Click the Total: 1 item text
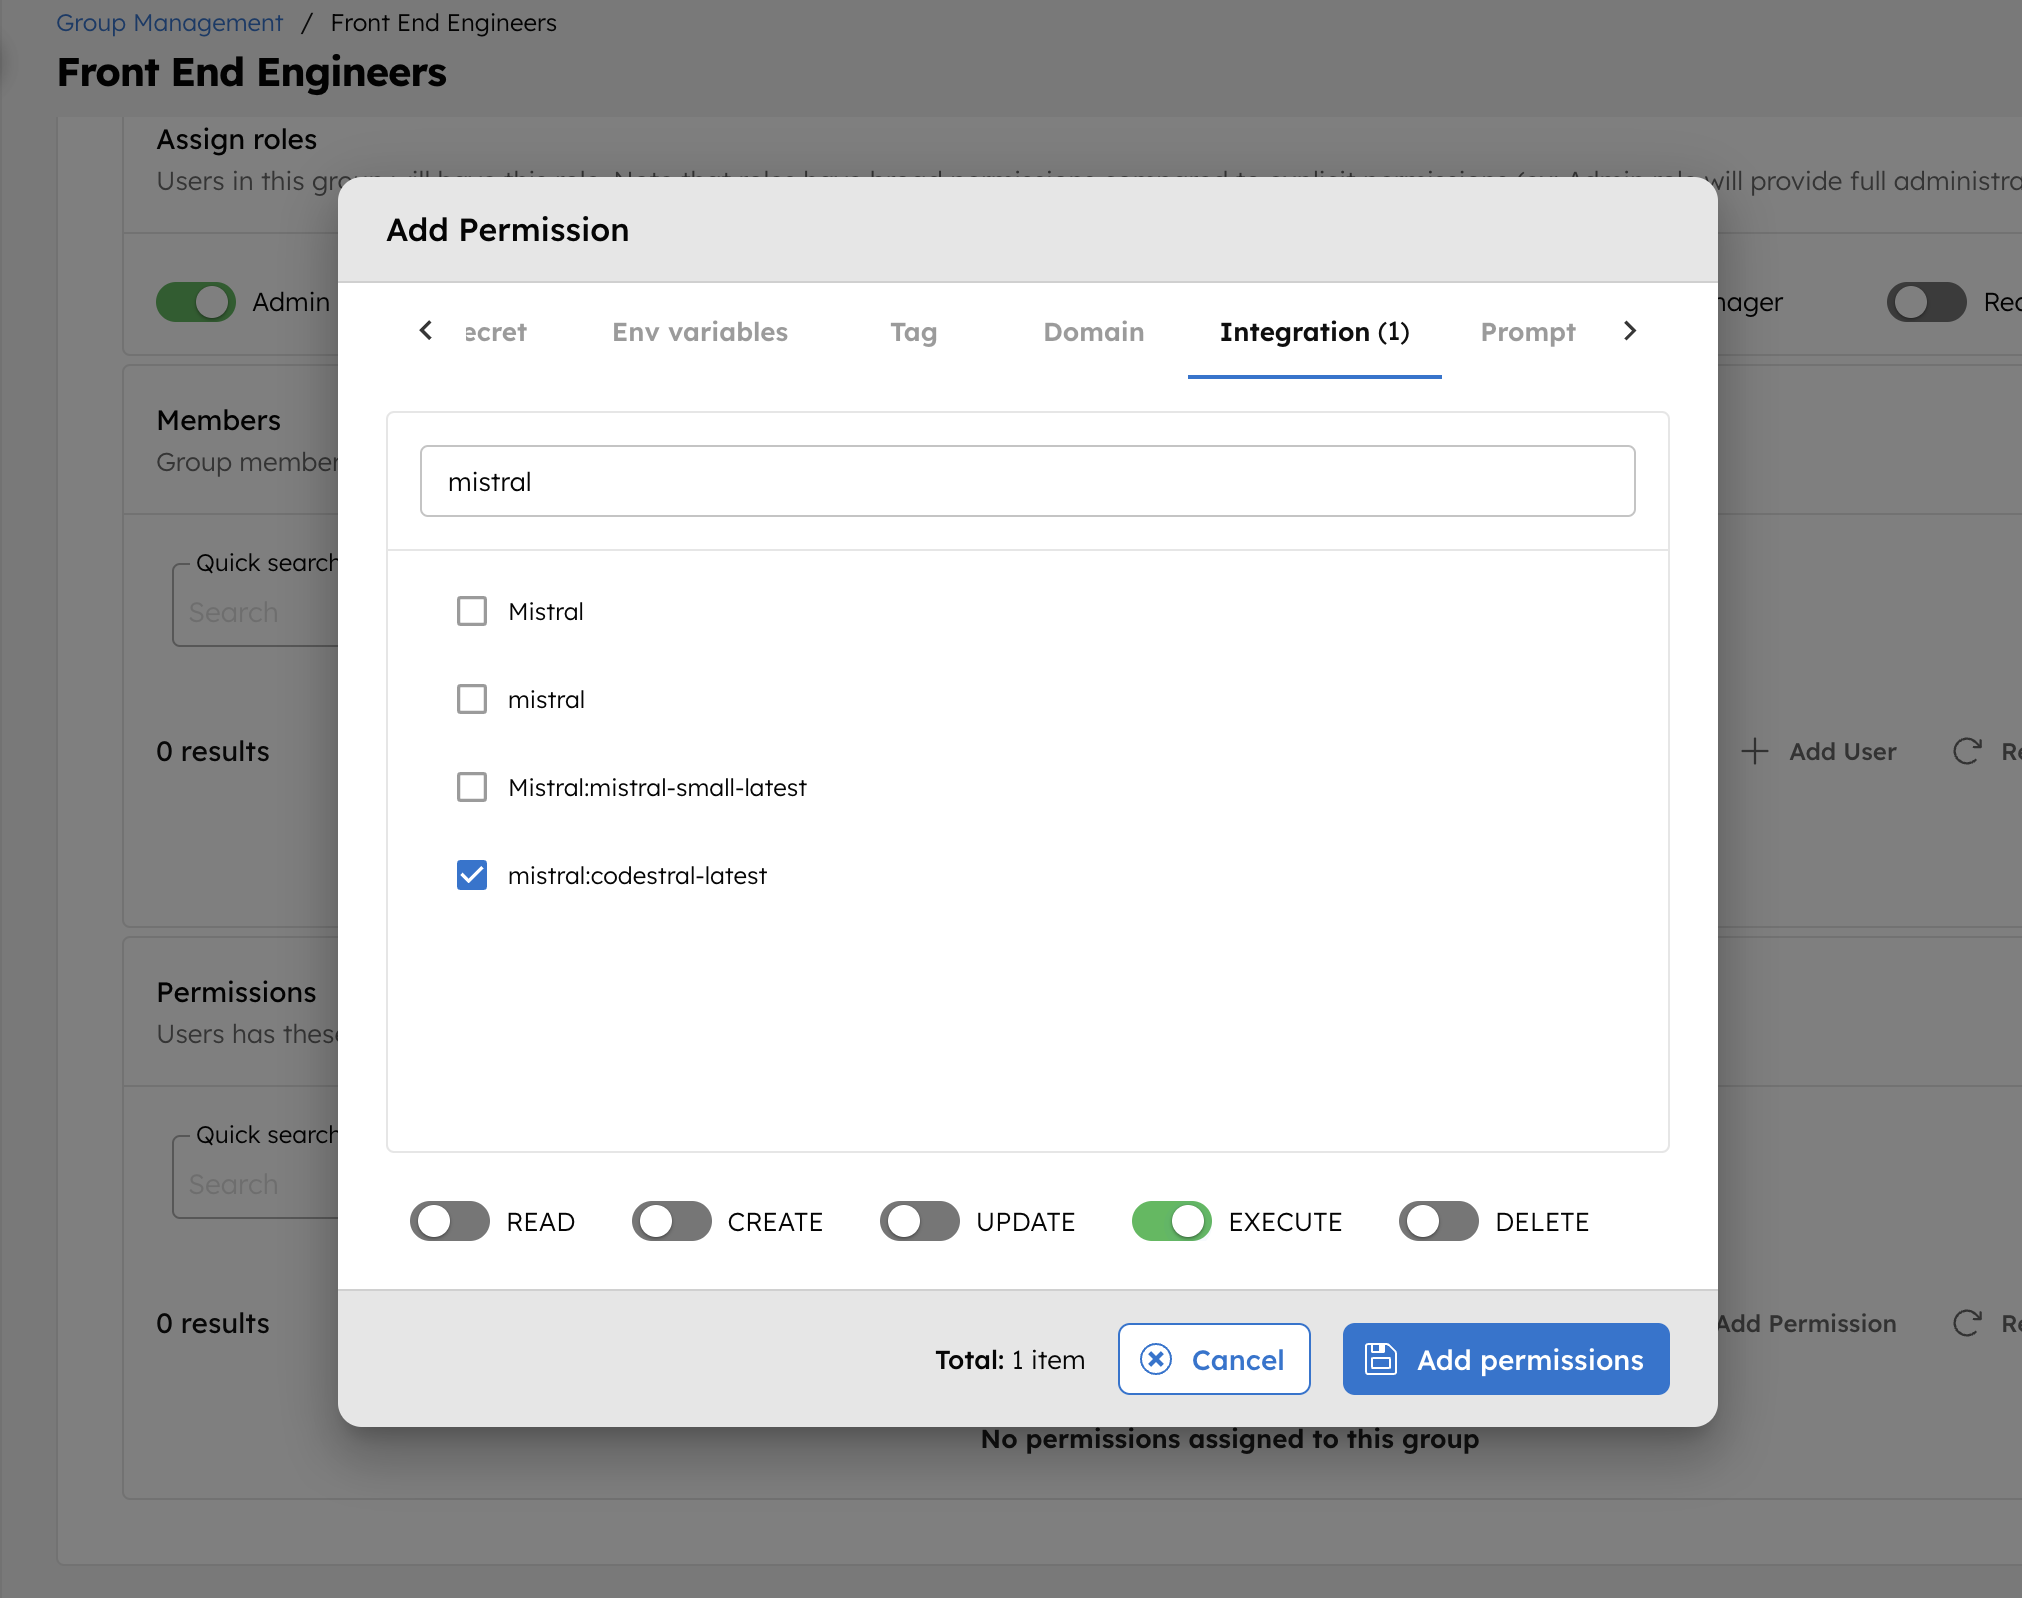This screenshot has width=2022, height=1598. (x=1010, y=1359)
